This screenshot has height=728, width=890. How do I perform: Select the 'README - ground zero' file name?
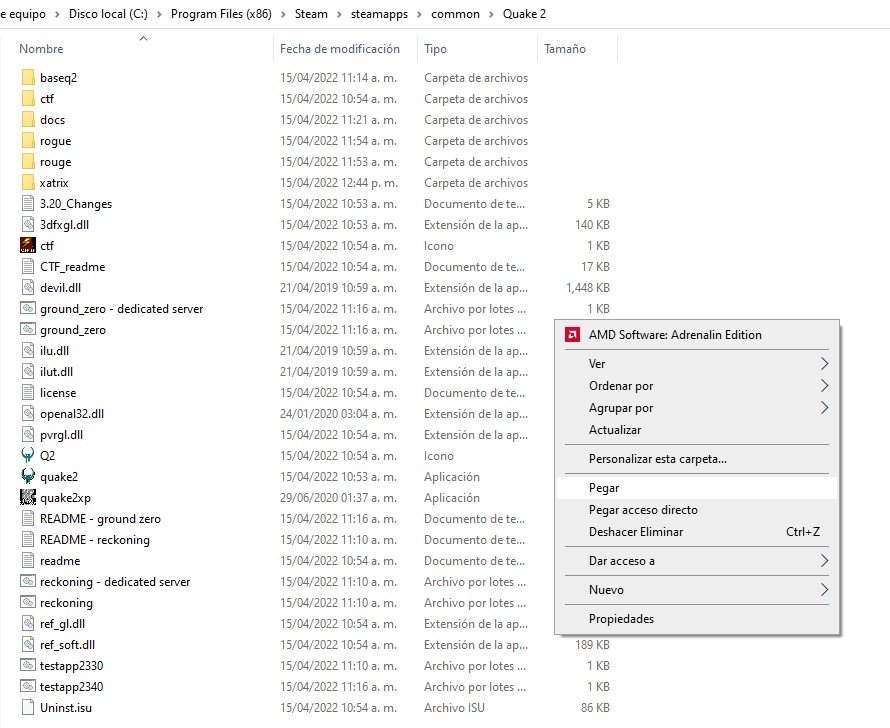click(x=100, y=519)
